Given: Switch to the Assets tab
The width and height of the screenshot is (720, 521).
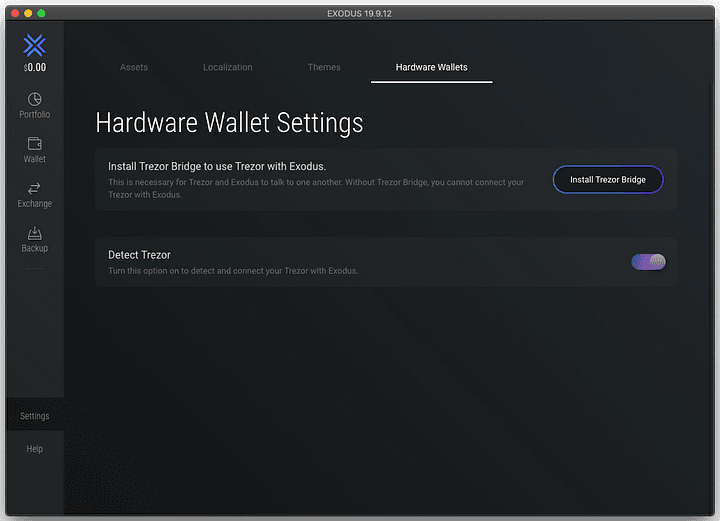Looking at the screenshot, I should 134,67.
